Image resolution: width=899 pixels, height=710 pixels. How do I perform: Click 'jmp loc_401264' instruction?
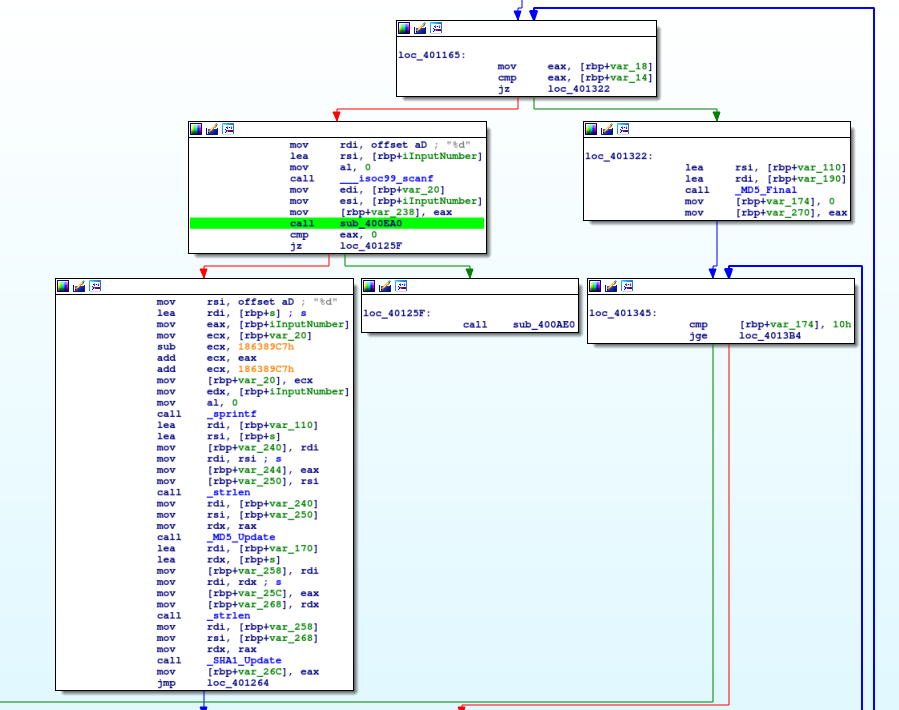click(213, 683)
